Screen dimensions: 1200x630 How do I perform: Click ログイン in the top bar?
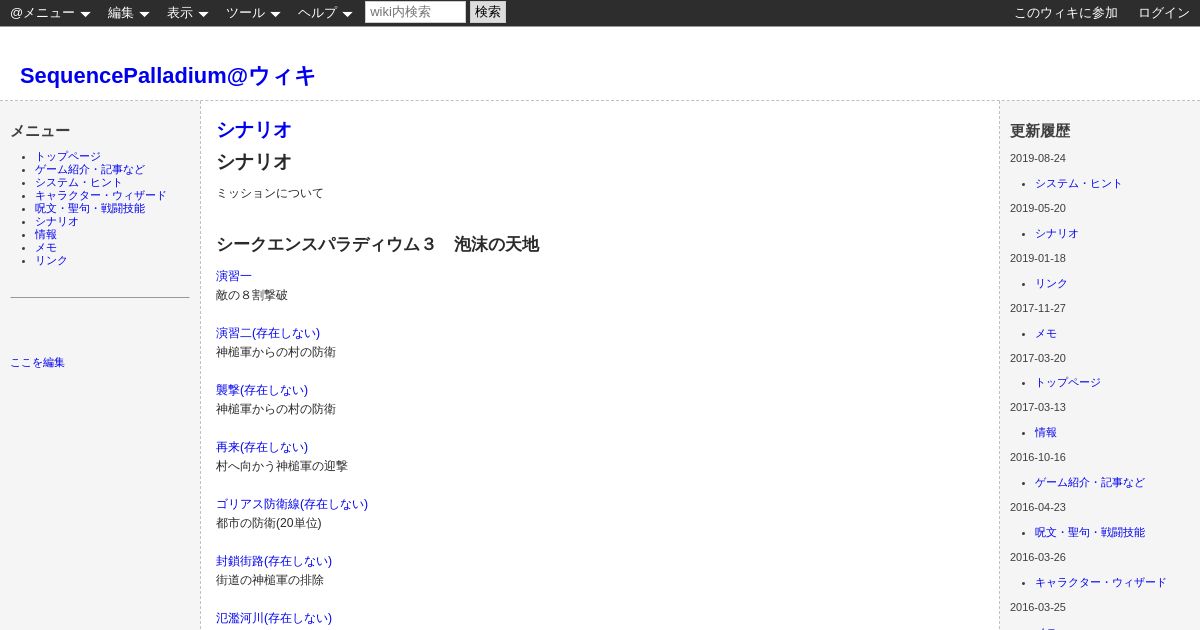[x=1164, y=13]
